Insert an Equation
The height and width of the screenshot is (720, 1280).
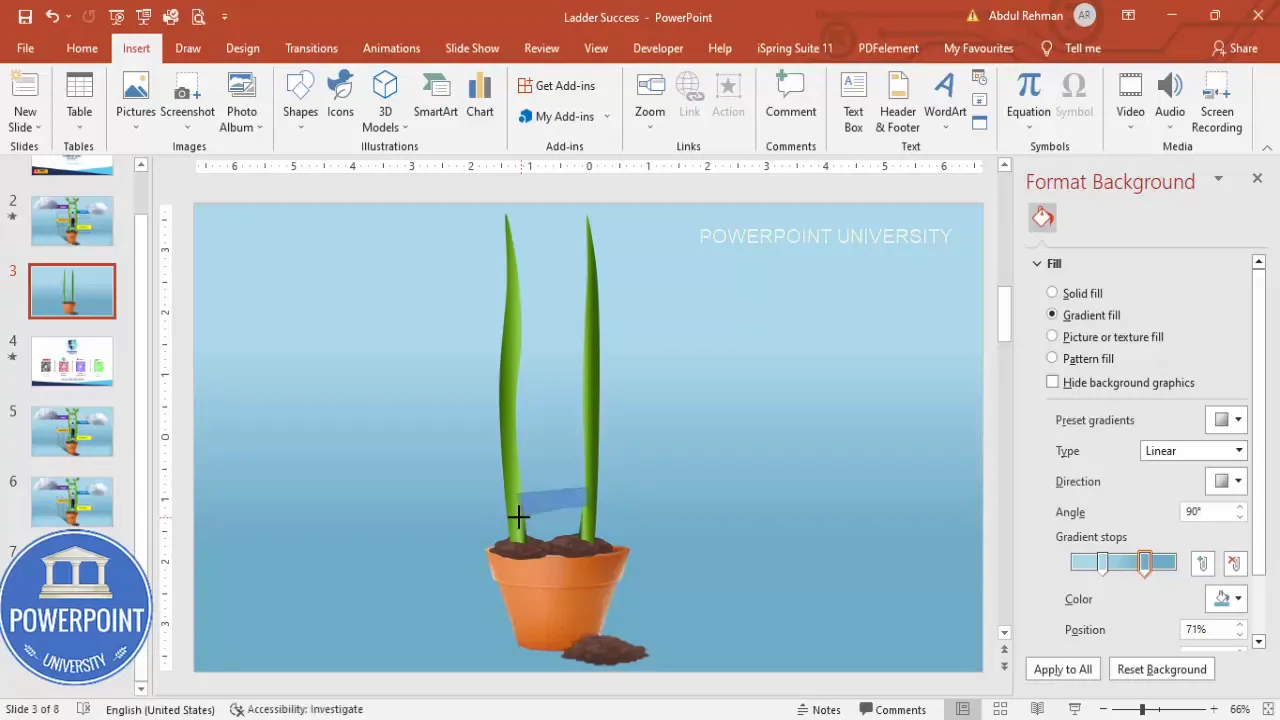(x=1028, y=103)
